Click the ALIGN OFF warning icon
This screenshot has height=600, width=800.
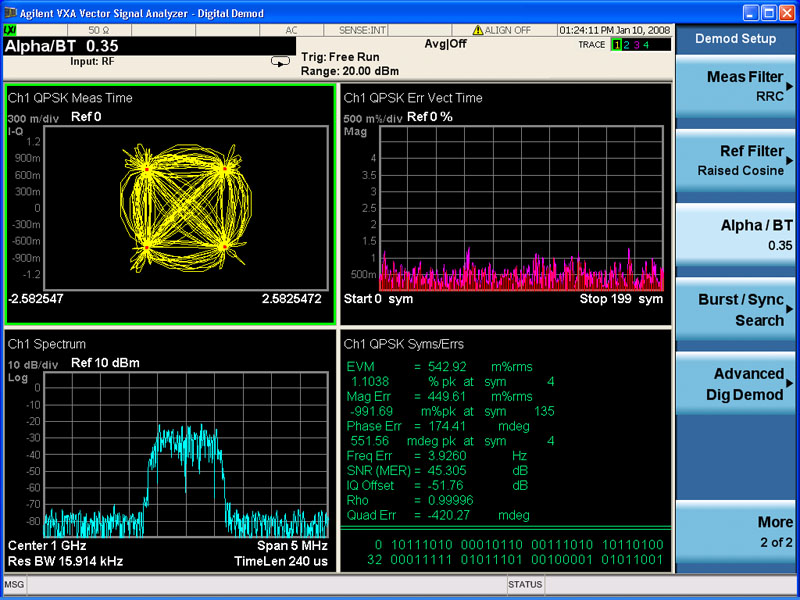coord(478,30)
